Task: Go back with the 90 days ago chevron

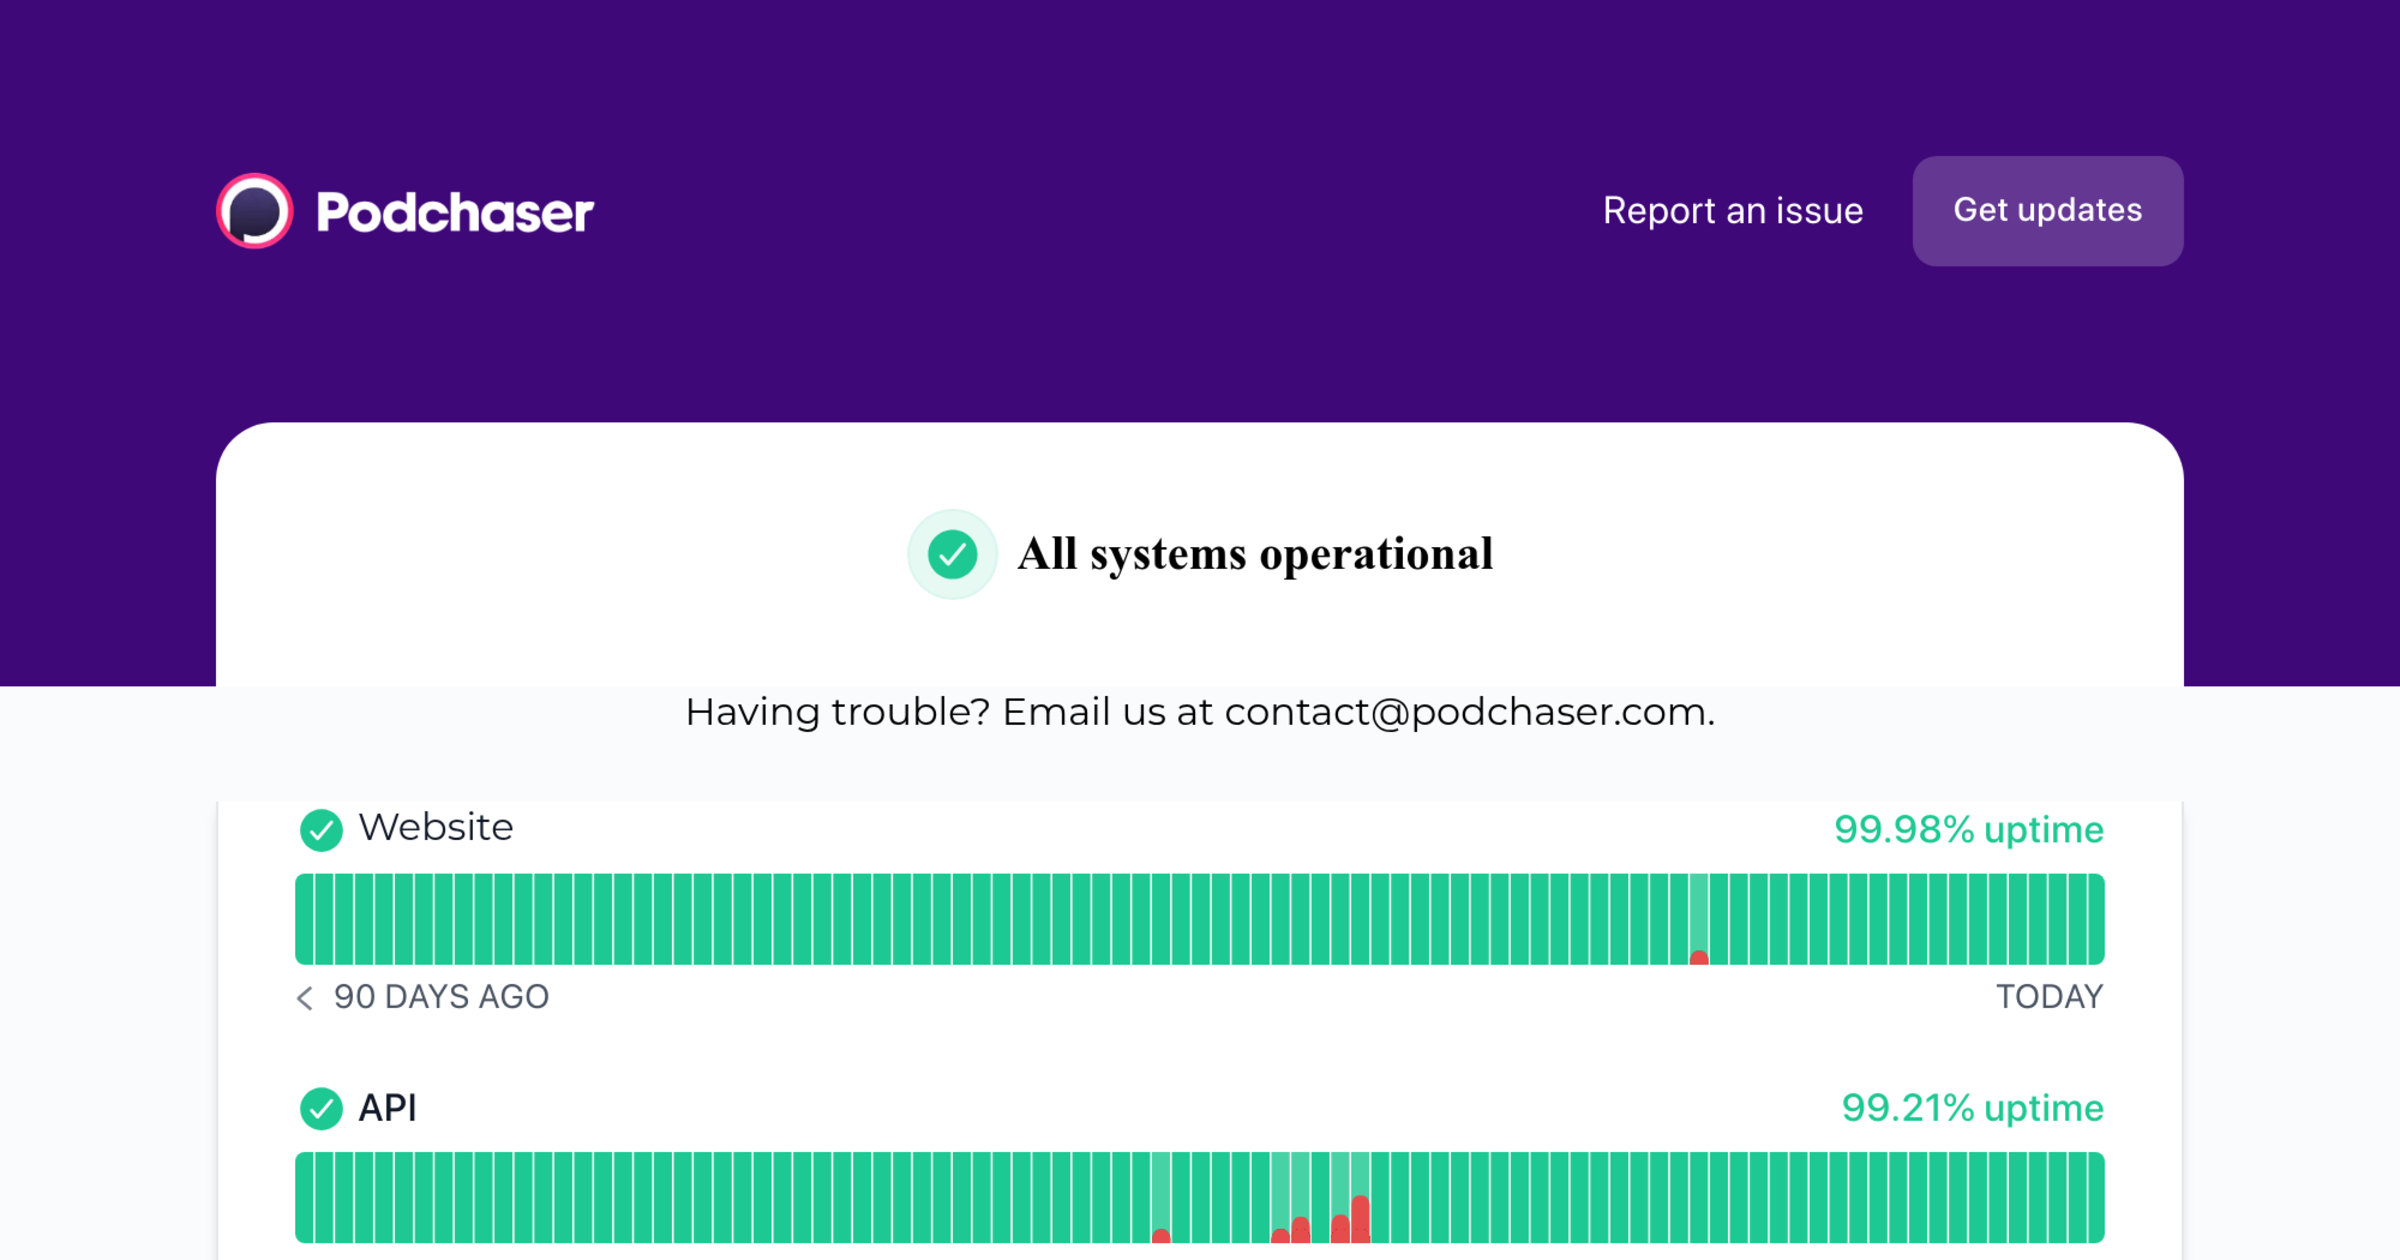Action: coord(305,997)
